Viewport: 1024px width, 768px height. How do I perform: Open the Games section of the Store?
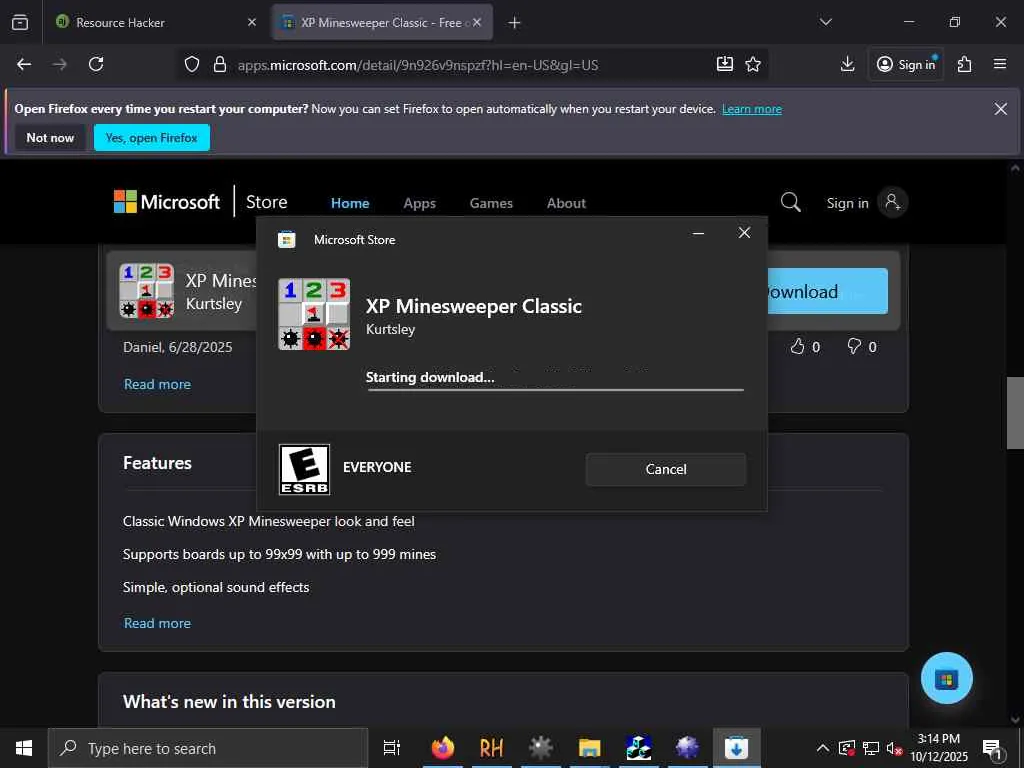[x=491, y=203]
